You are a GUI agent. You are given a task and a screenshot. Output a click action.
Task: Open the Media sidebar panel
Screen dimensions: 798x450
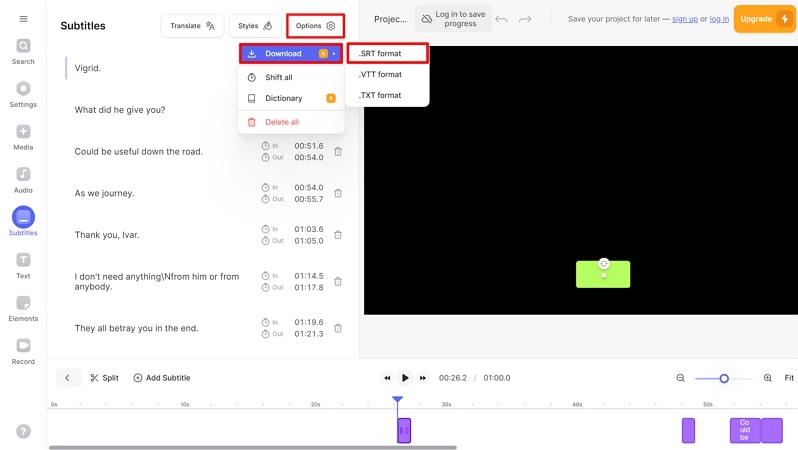click(23, 137)
